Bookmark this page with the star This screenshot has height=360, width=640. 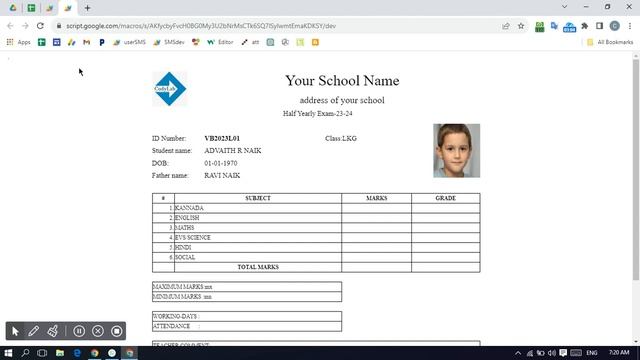(x=521, y=26)
